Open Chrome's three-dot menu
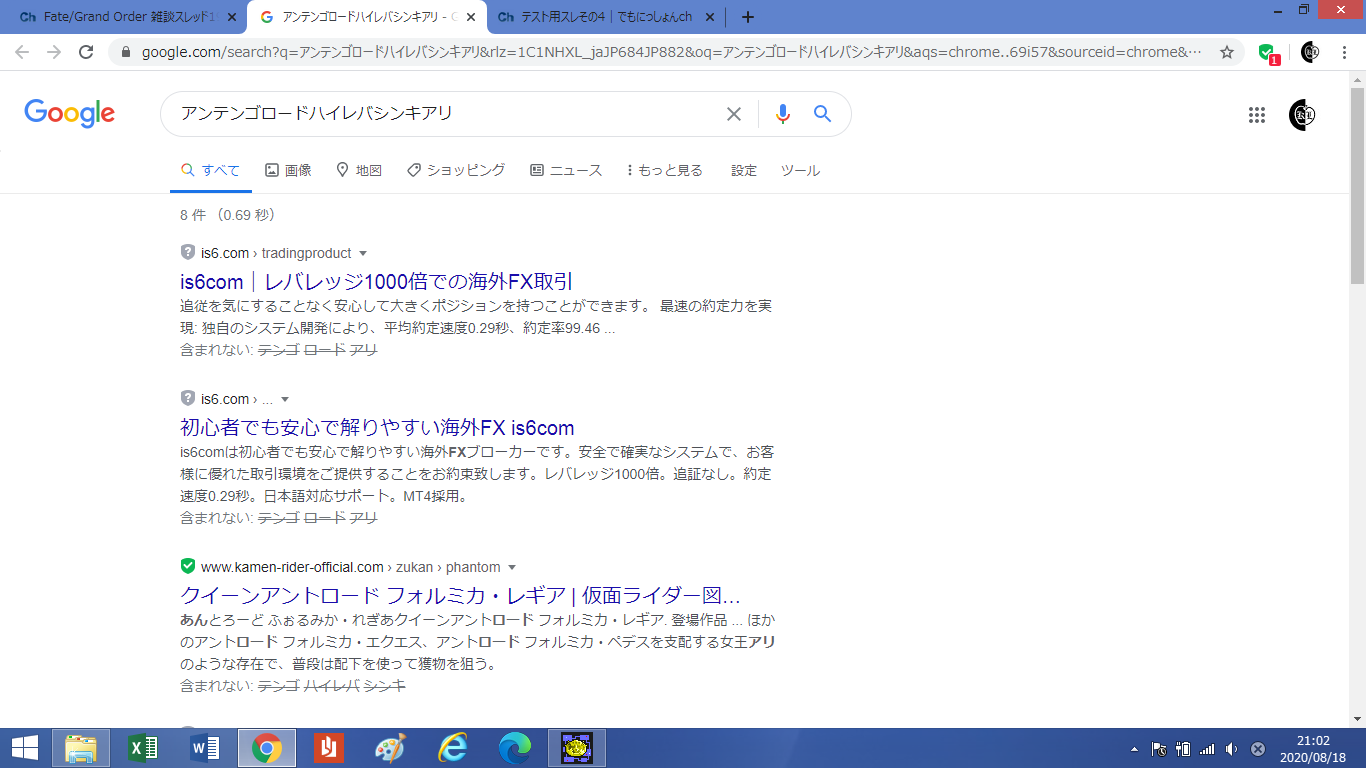The image size is (1366, 768). (x=1344, y=52)
